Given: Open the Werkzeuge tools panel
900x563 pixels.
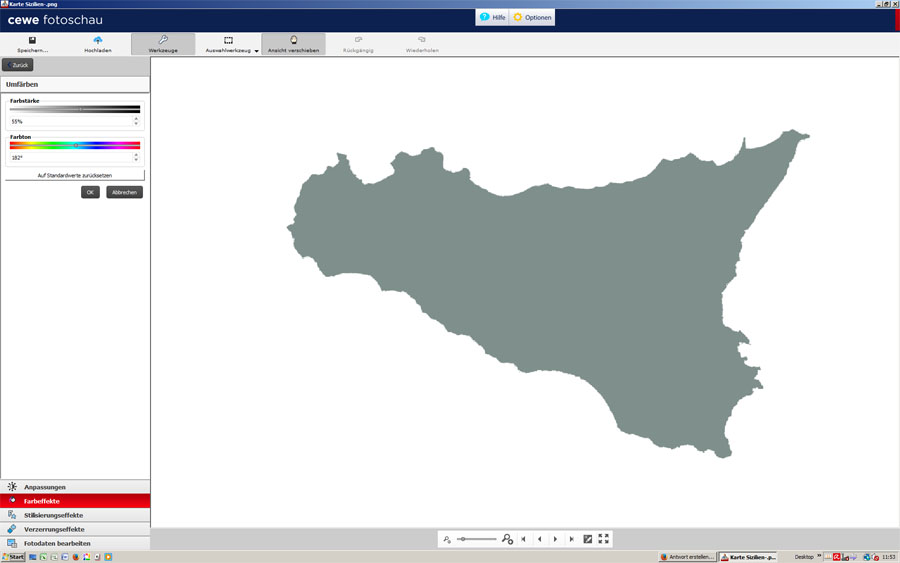Looking at the screenshot, I should 163,44.
